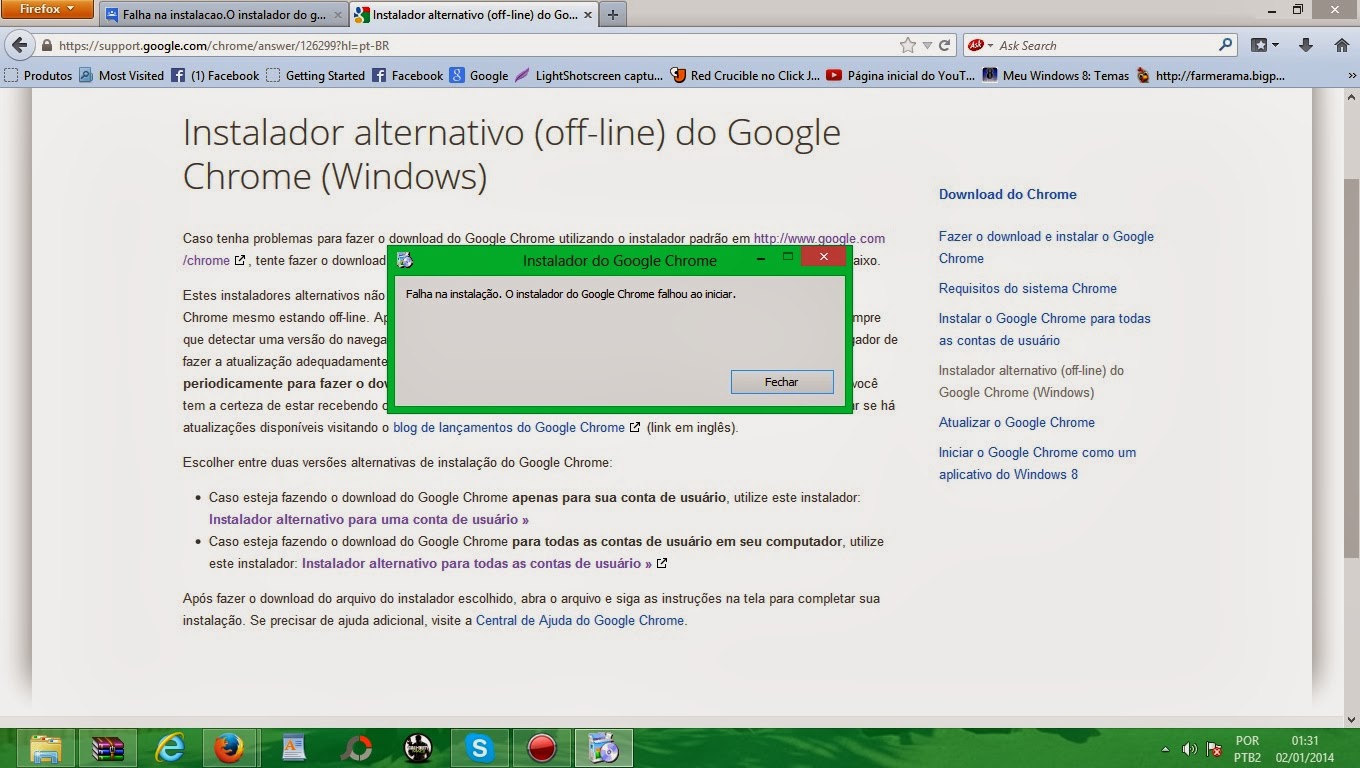1360x768 pixels.
Task: Open 'Instalador alternativo para todas as contas' link
Action: (477, 563)
